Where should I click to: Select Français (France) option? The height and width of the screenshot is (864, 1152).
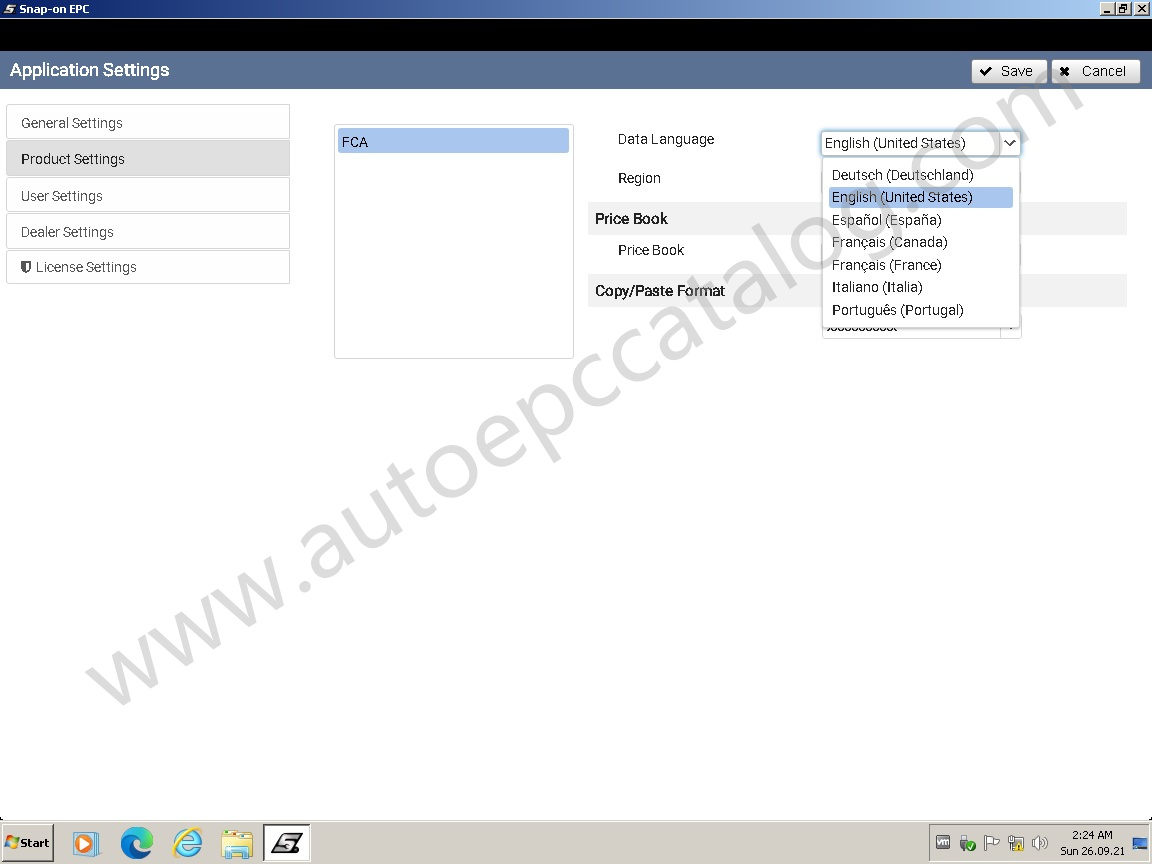(921, 264)
